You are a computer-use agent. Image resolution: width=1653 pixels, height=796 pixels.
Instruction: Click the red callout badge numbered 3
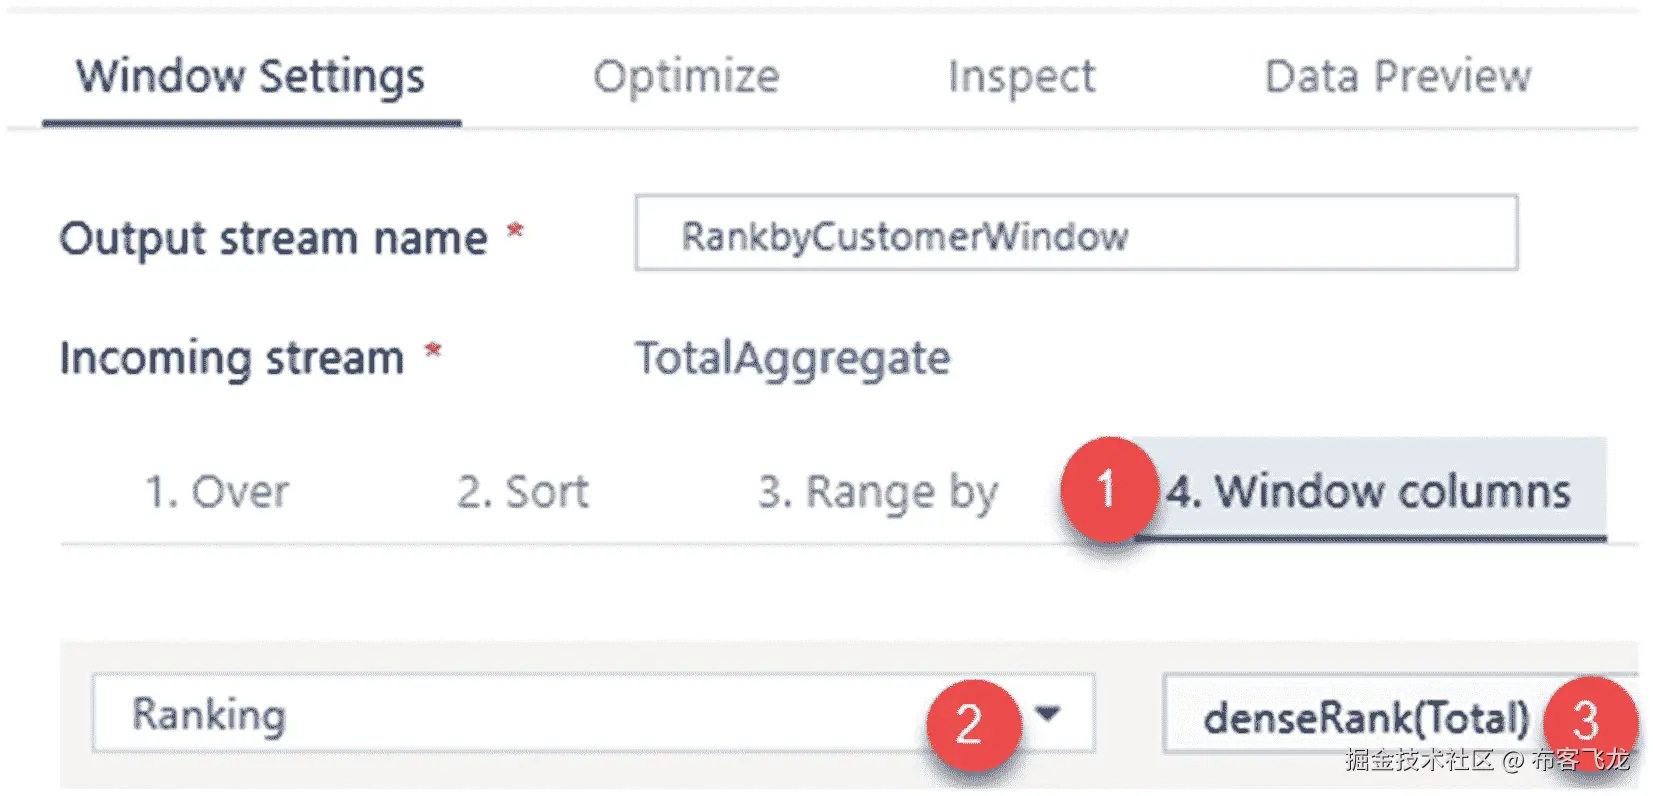[1587, 720]
